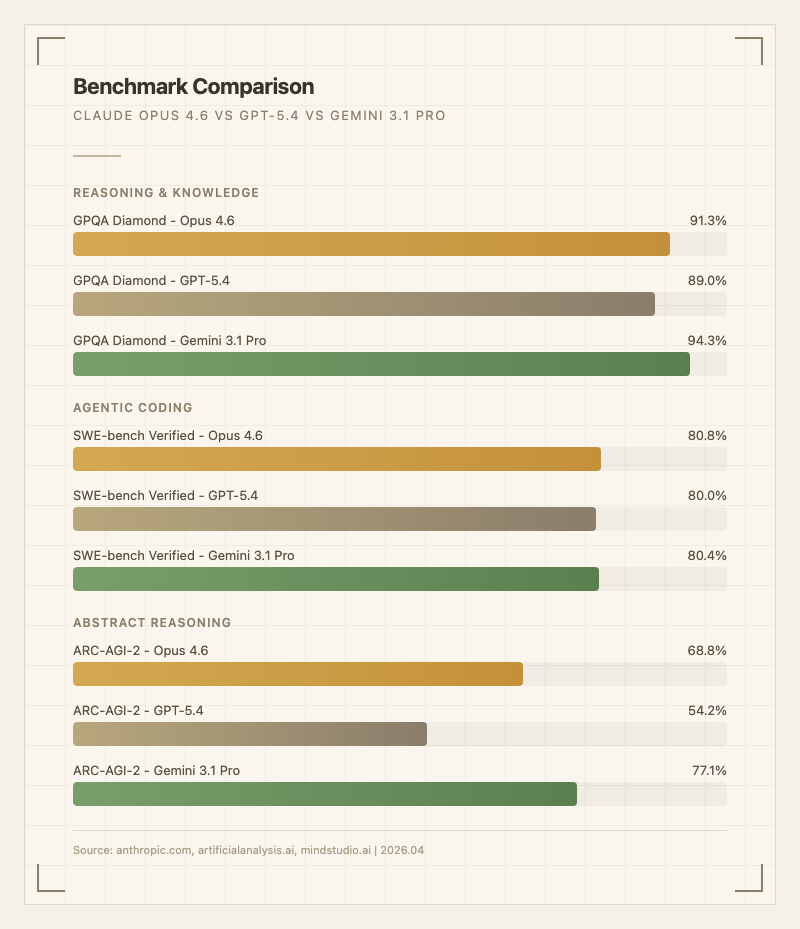This screenshot has width=800, height=929.
Task: Click the Agentic Coding section heading
Action: click(x=133, y=407)
